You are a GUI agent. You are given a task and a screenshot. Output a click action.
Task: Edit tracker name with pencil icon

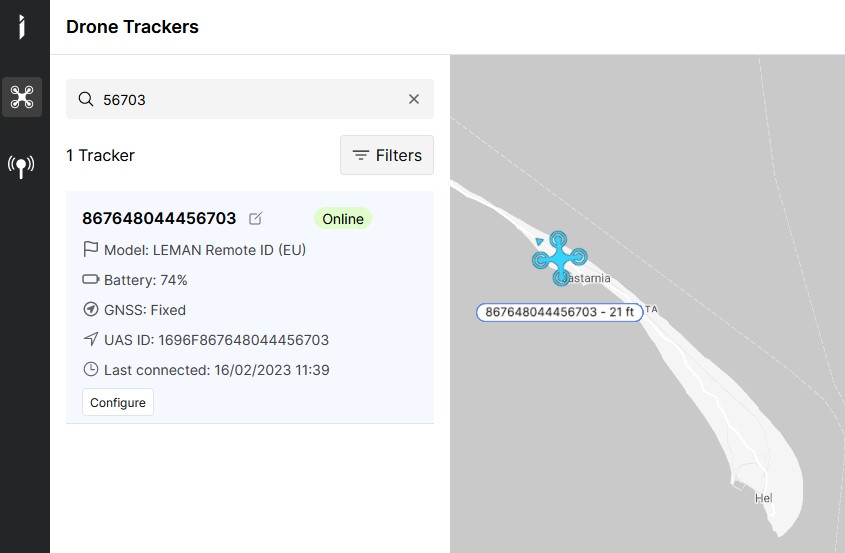point(256,219)
